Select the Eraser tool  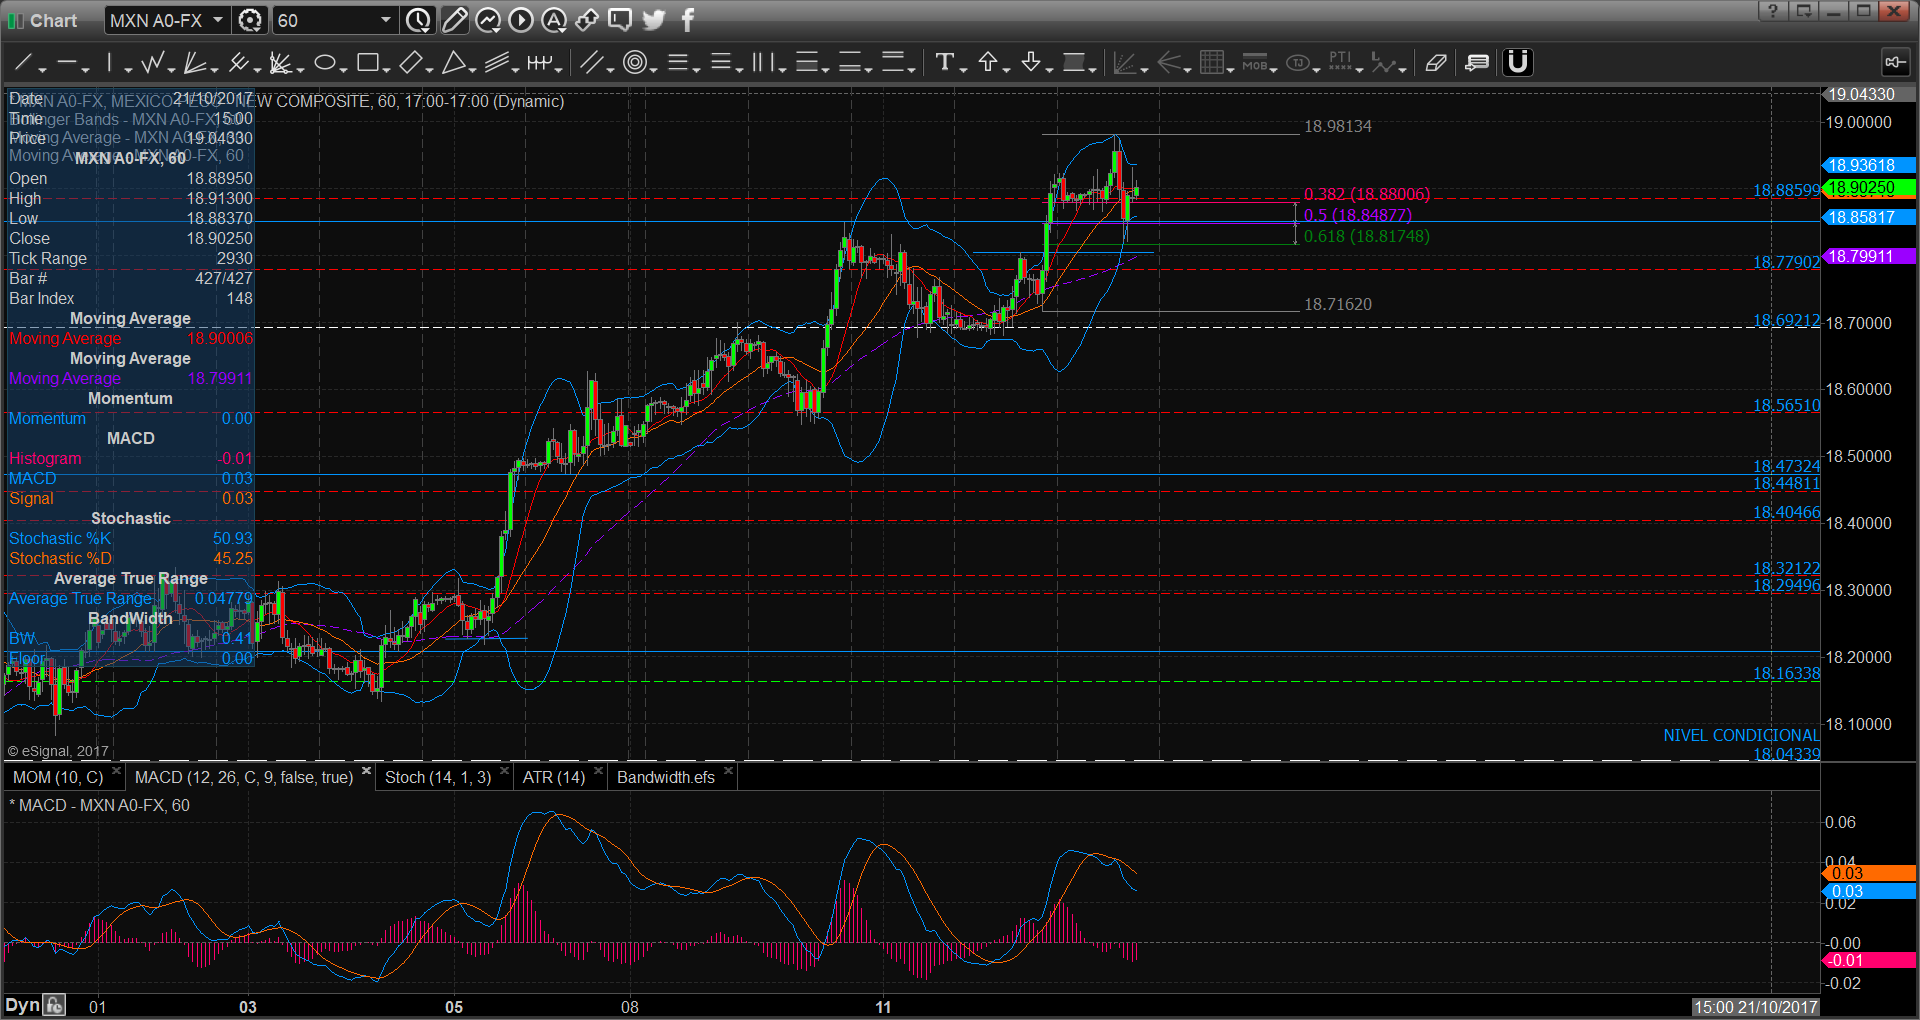[x=1435, y=63]
